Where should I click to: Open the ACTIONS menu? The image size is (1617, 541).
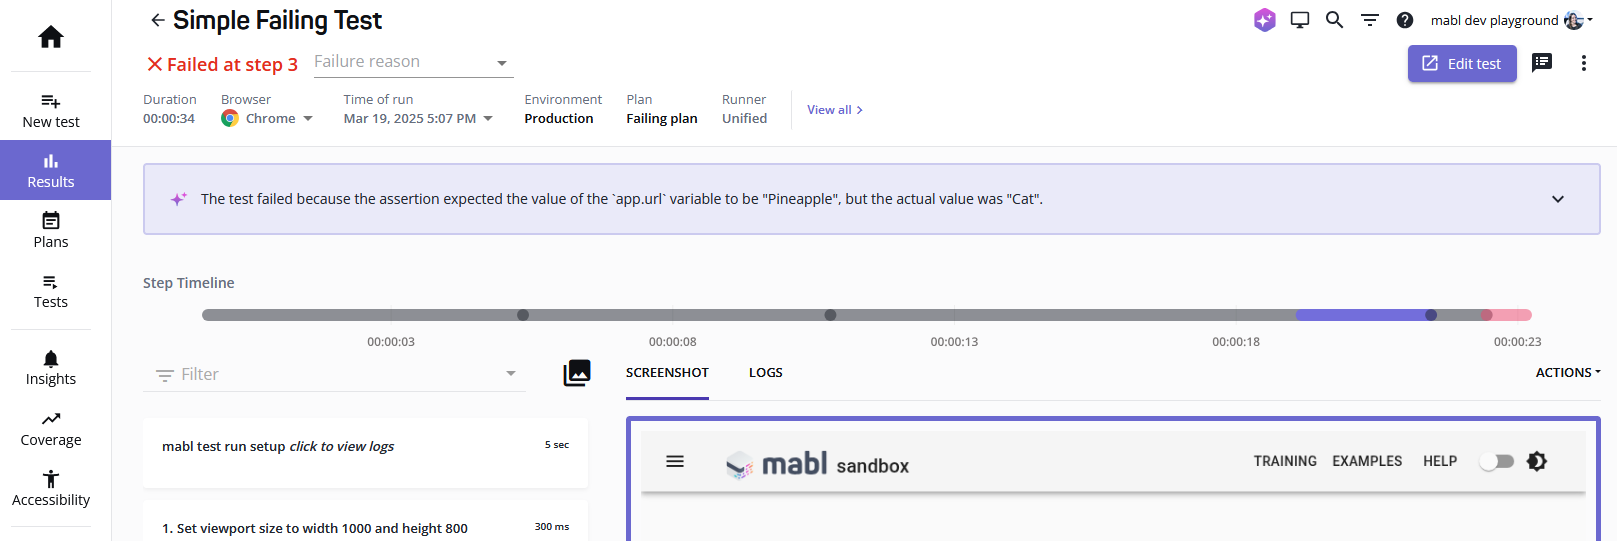pyautogui.click(x=1568, y=373)
